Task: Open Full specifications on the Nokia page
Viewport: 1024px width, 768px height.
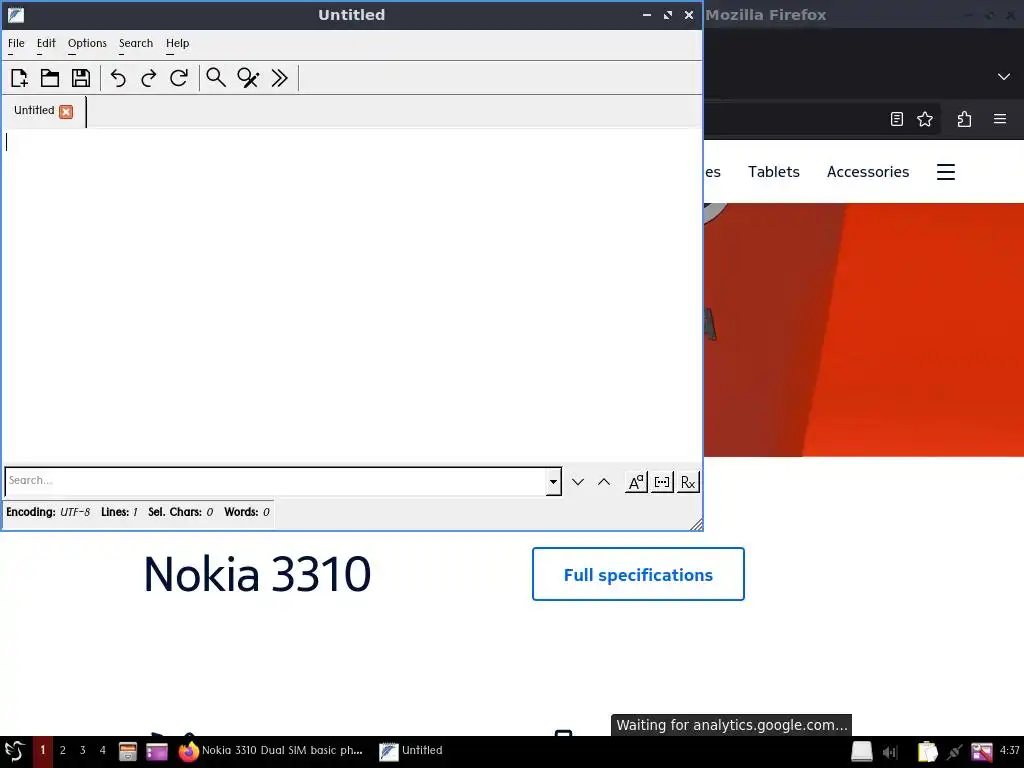Action: [638, 574]
